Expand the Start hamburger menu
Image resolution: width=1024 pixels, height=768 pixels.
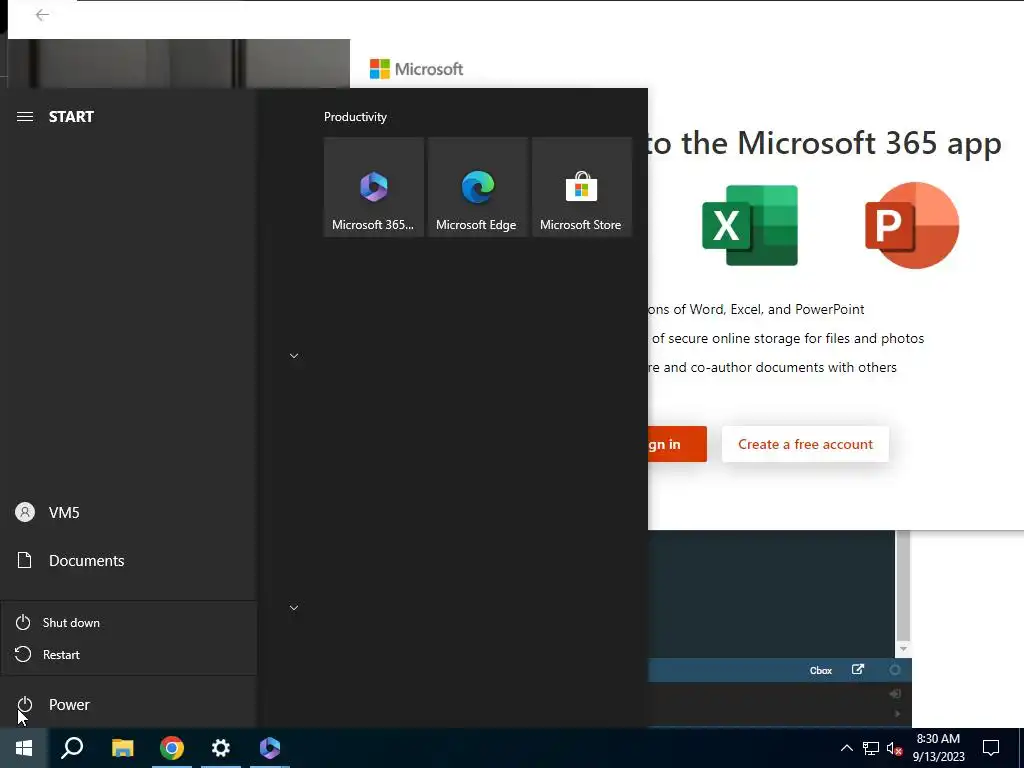click(x=25, y=117)
